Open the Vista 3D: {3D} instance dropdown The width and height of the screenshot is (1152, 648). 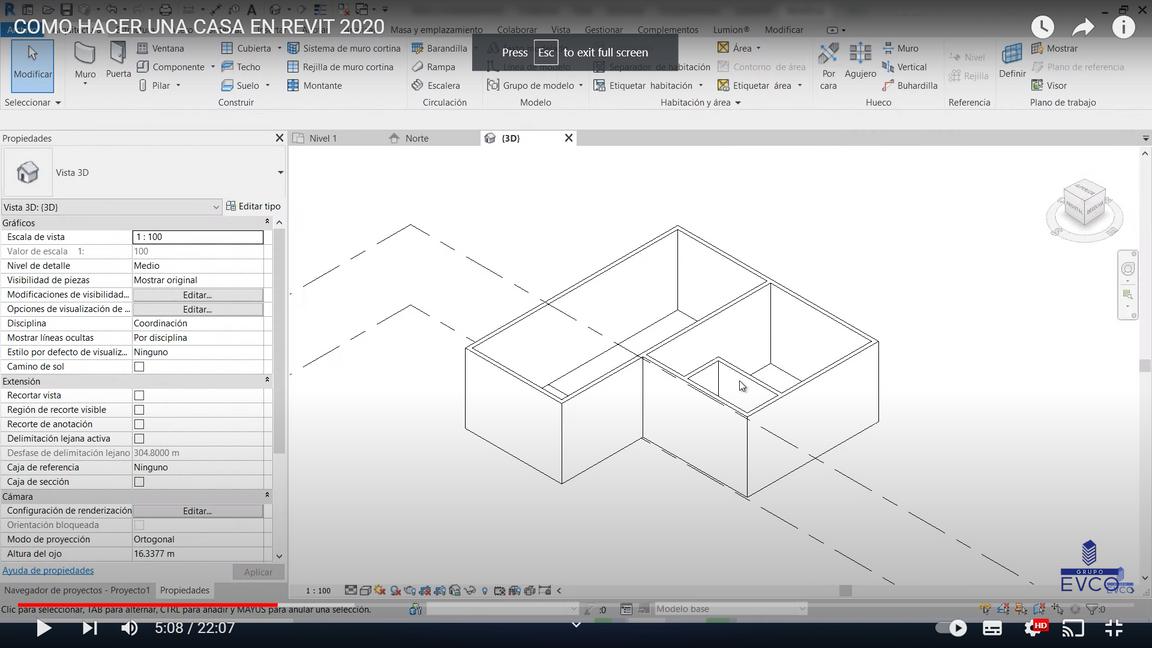216,207
